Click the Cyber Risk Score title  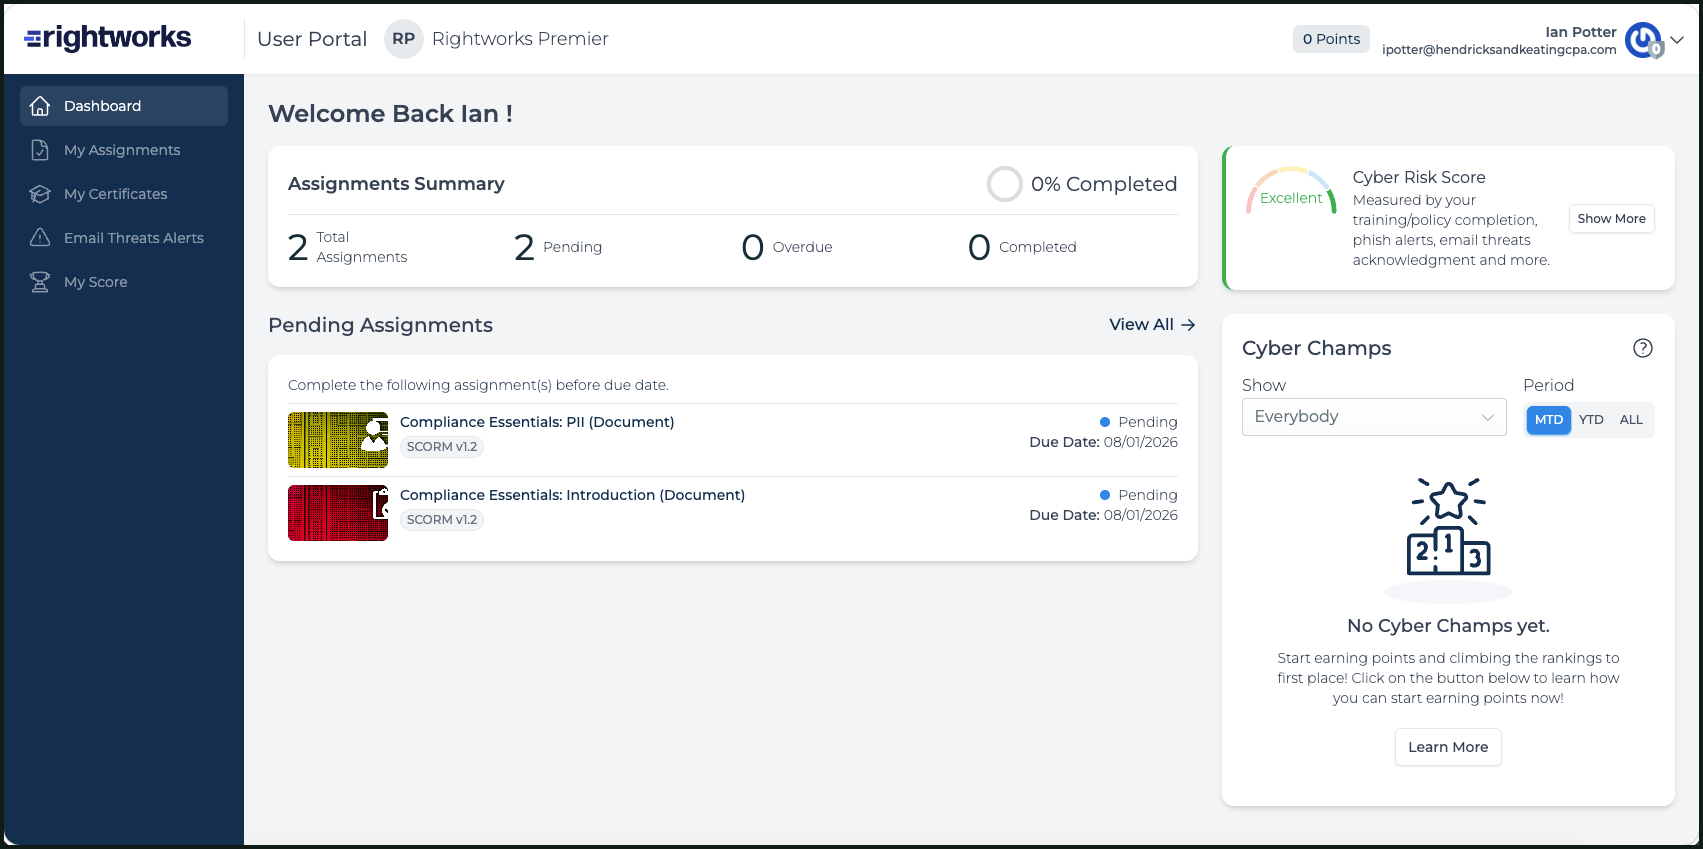click(x=1419, y=177)
